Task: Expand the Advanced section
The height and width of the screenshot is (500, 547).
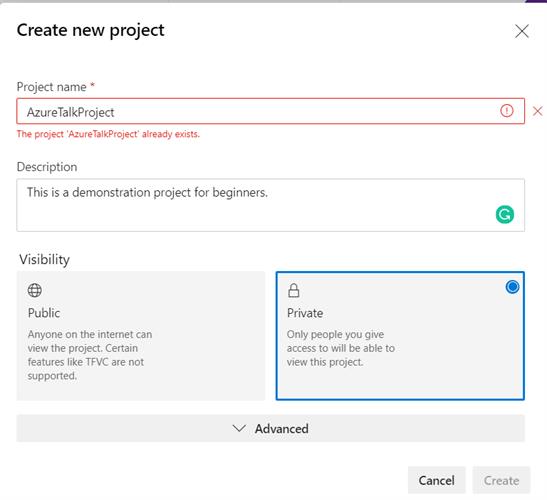Action: [x=270, y=428]
